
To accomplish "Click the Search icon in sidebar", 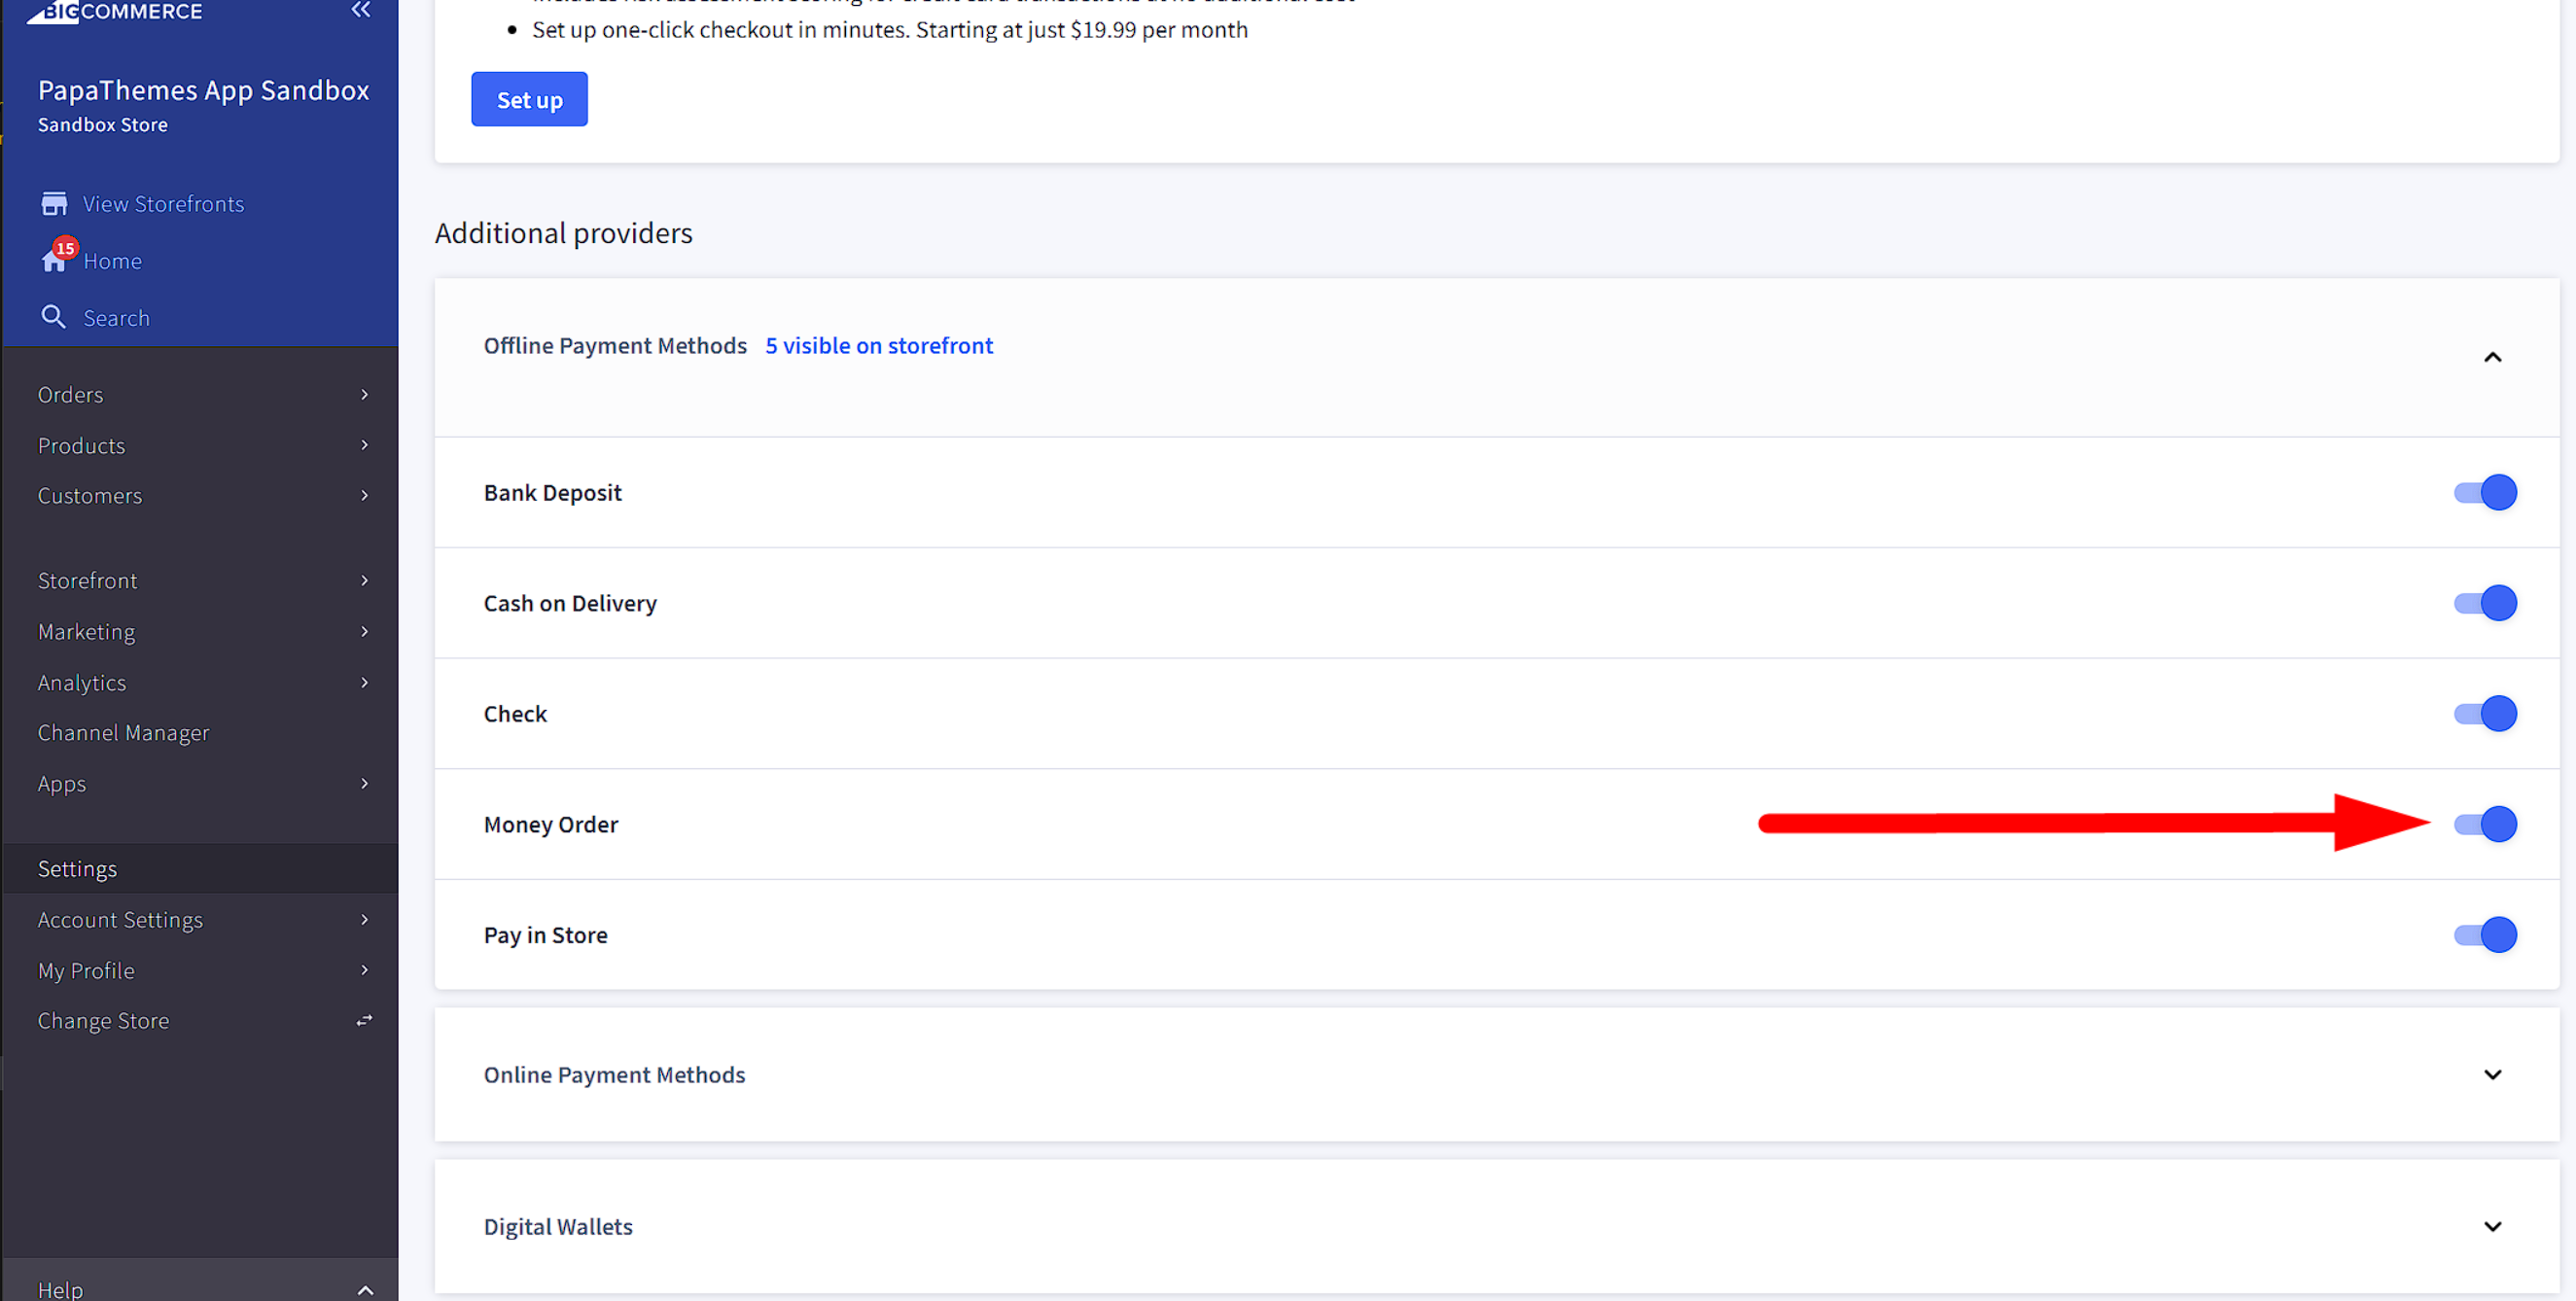I will coord(53,315).
